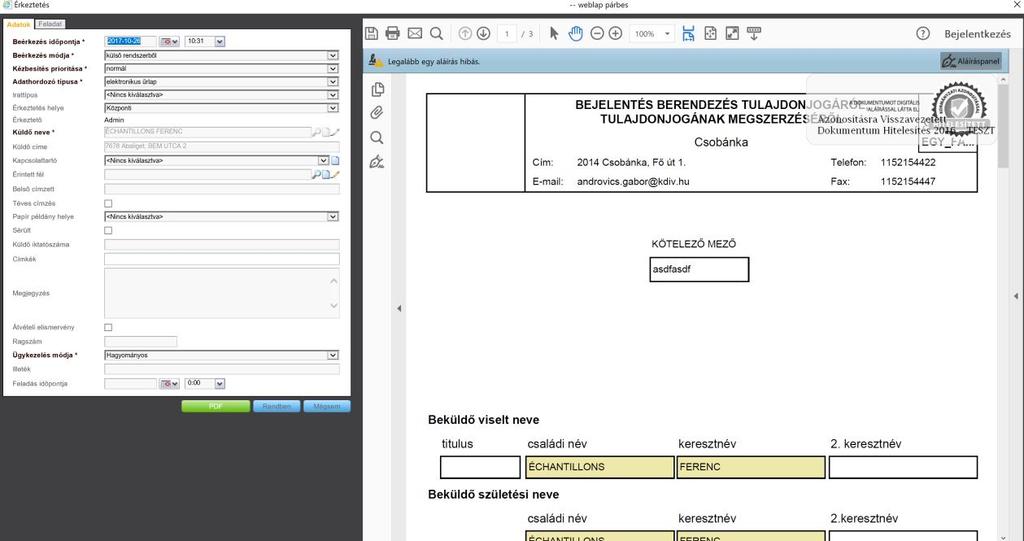Screen dimensions: 1024x541
Task: Click the green PDF button
Action: coord(216,406)
